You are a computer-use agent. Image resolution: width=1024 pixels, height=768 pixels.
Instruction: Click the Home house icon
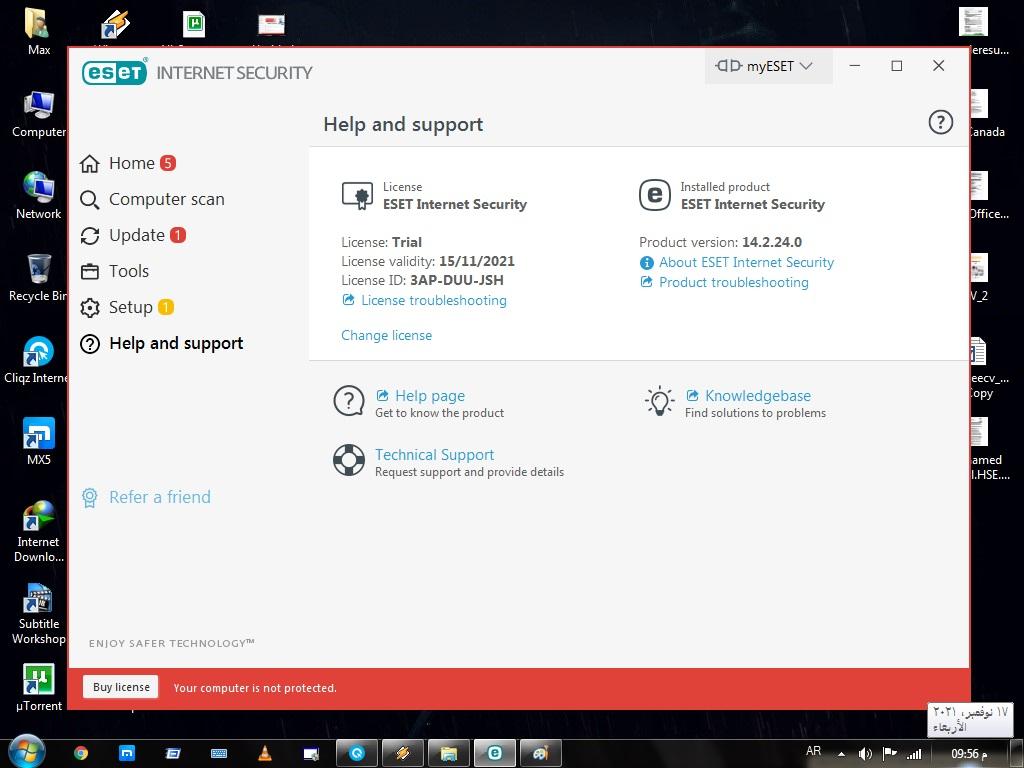[89, 163]
